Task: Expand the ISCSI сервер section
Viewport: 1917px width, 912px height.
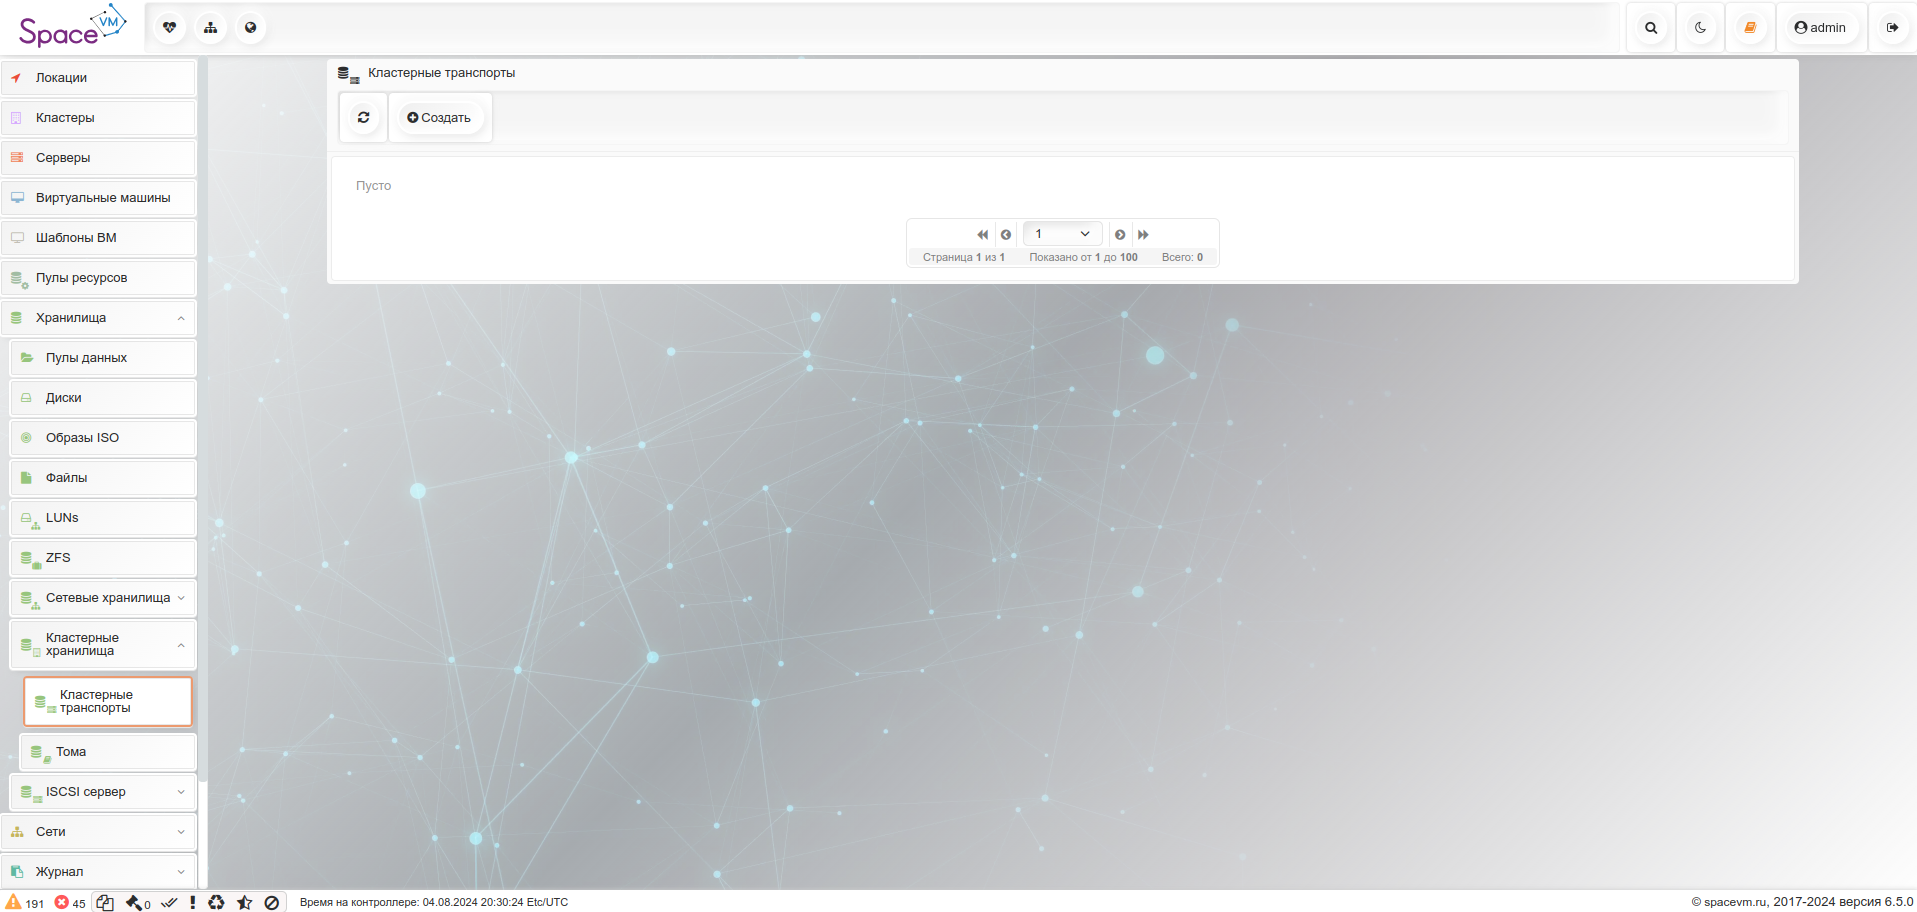Action: coord(103,792)
